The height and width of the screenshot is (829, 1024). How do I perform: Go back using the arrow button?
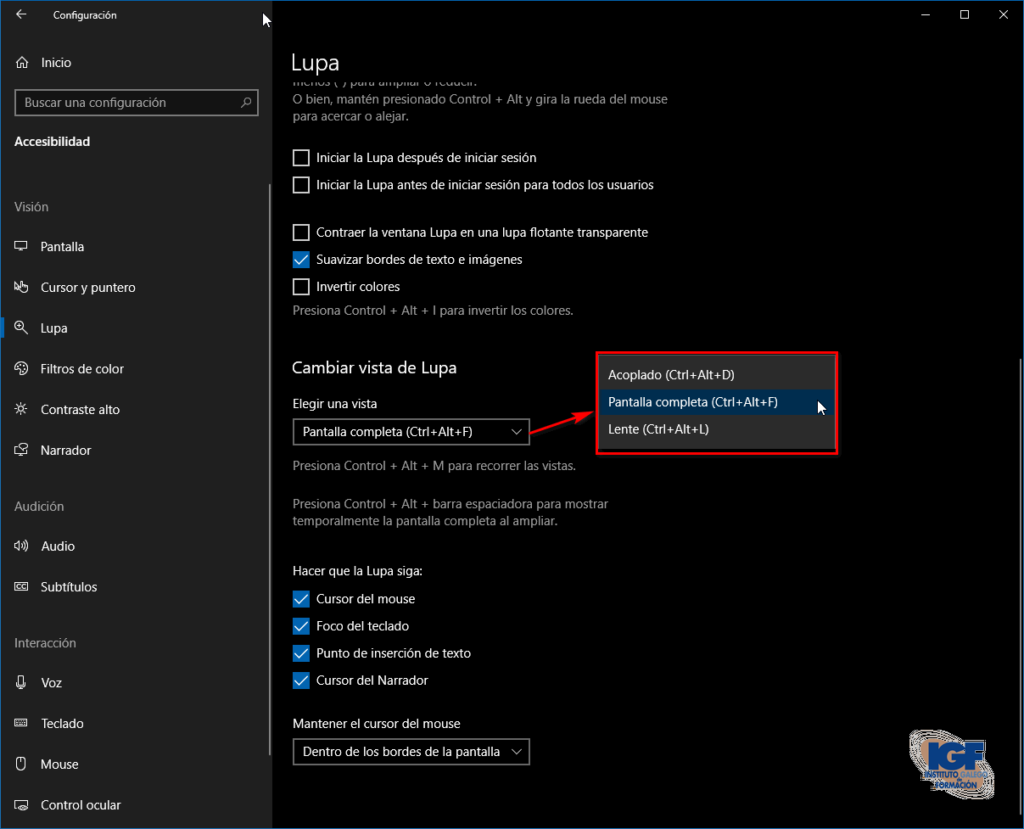(20, 15)
